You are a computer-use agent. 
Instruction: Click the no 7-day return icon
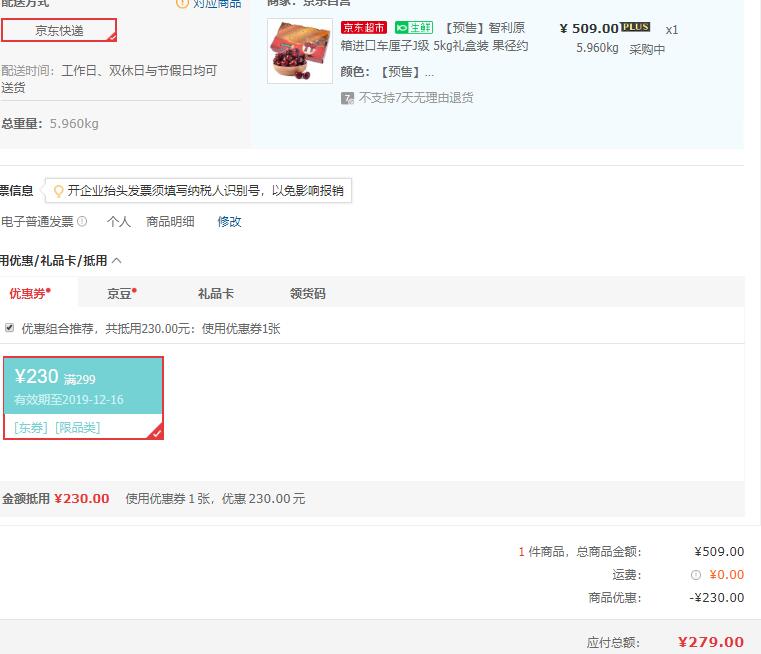click(x=347, y=98)
